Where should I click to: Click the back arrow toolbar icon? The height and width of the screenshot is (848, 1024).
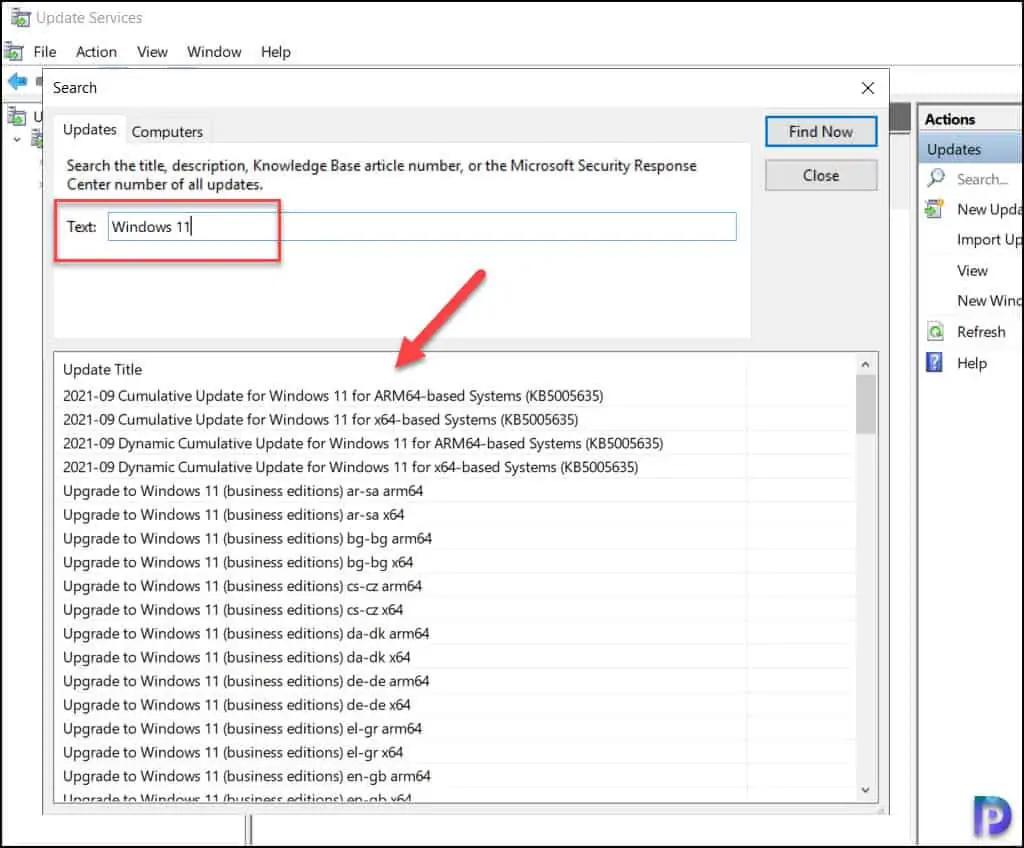[17, 82]
